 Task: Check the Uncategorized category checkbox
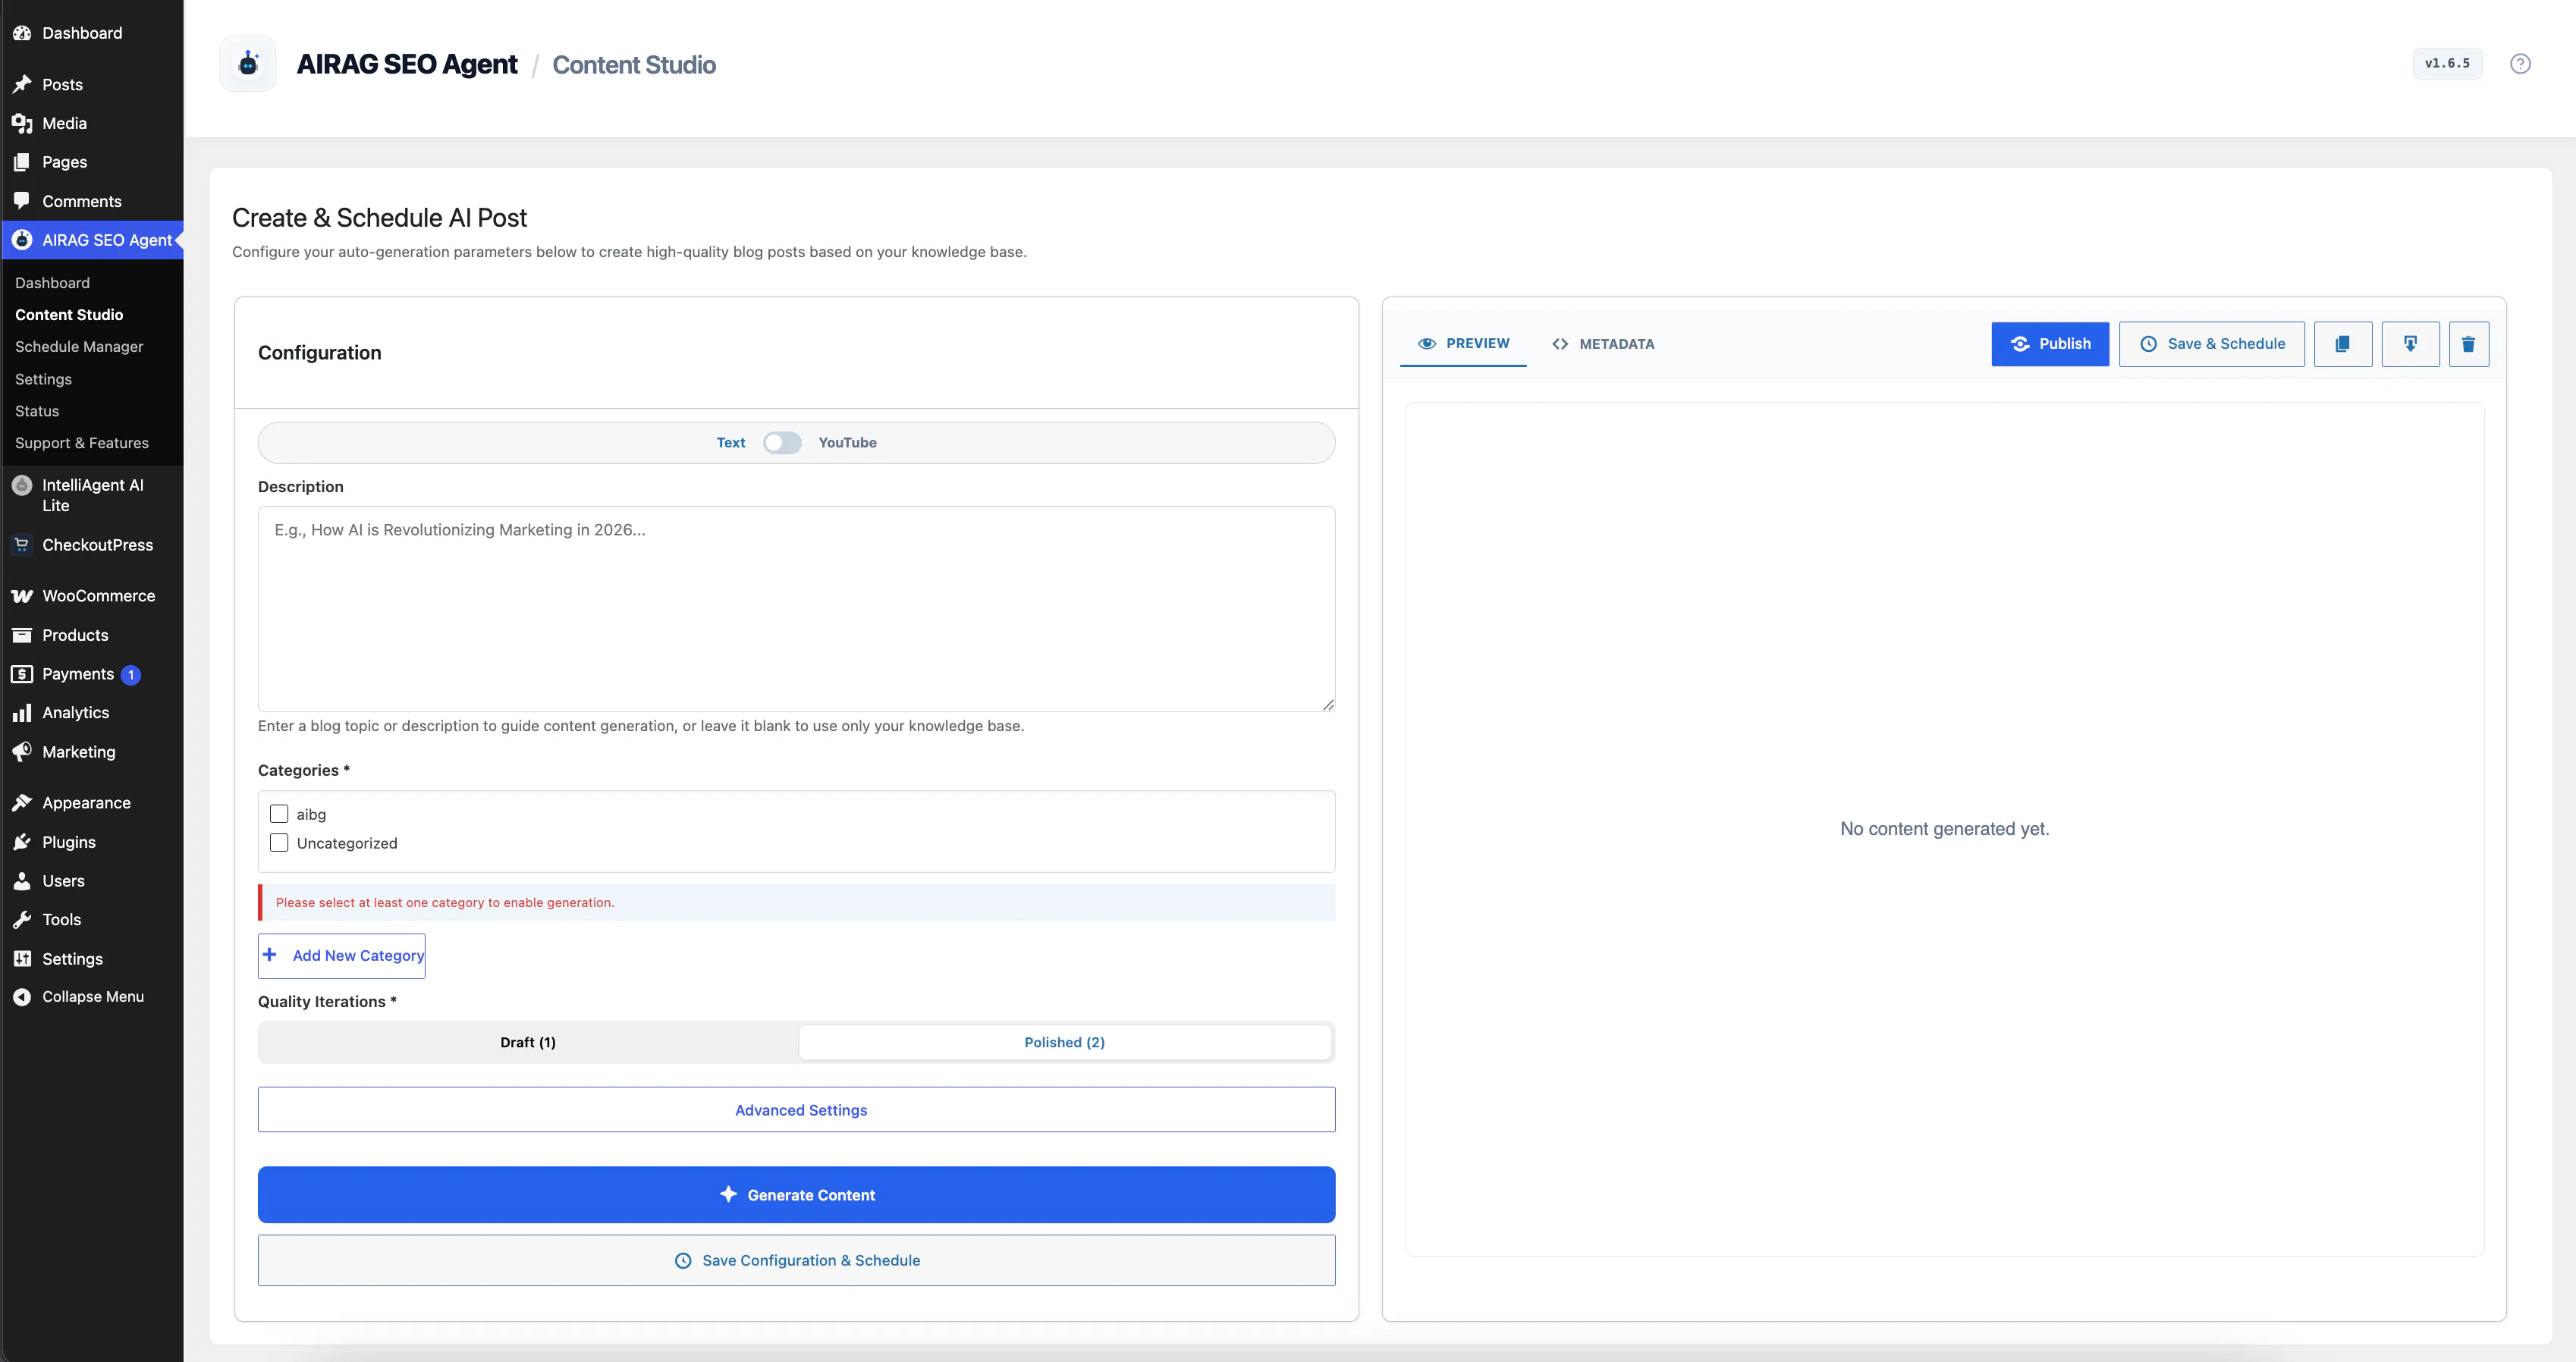pos(279,843)
